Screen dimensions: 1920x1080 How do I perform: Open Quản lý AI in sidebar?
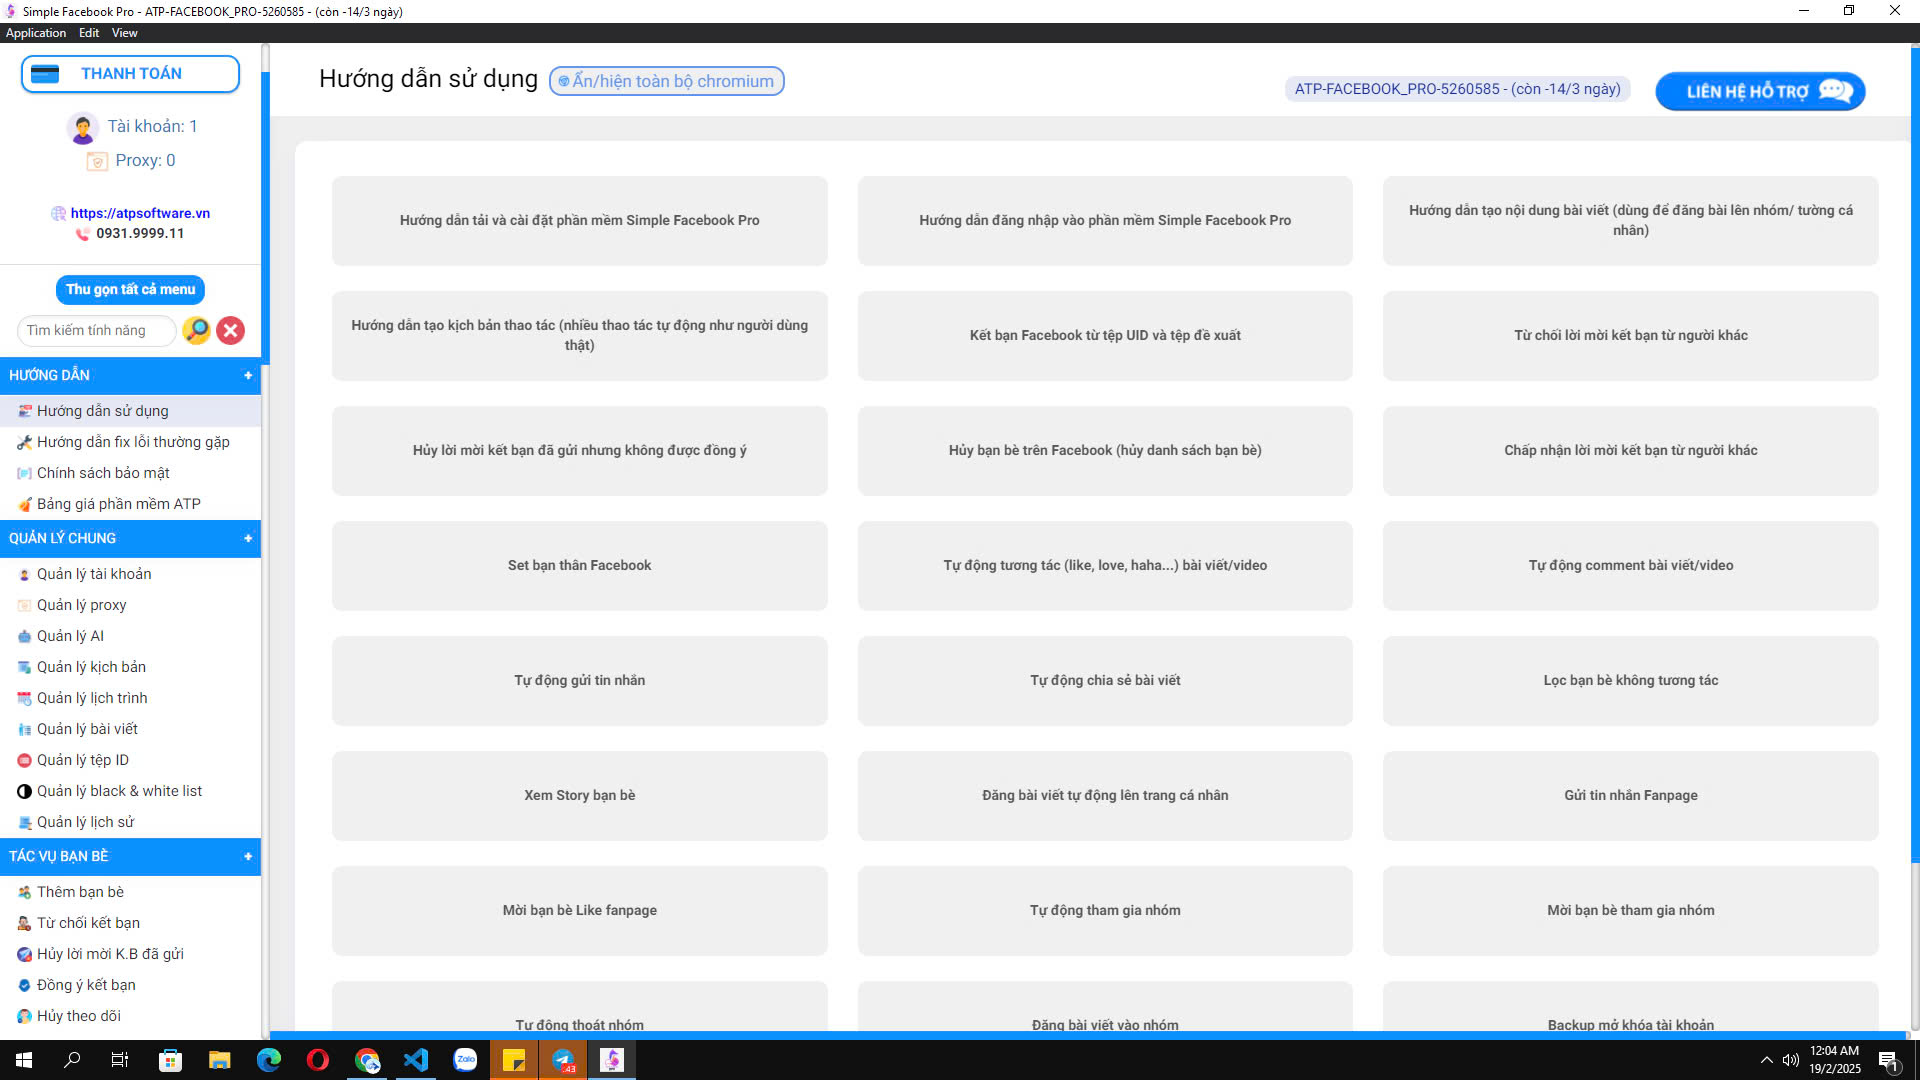[x=70, y=636]
